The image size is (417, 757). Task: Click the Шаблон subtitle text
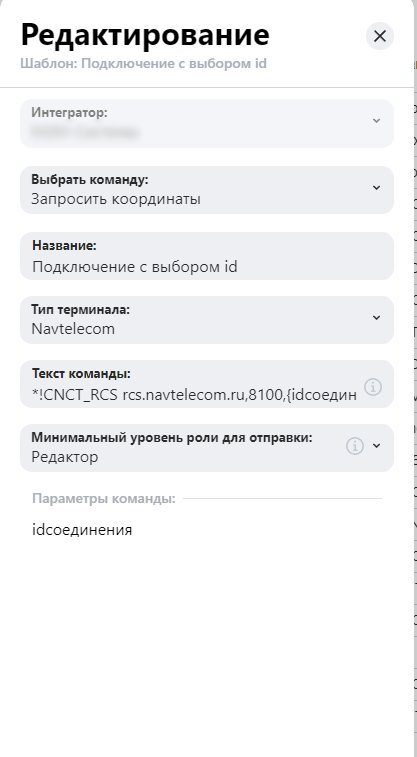(x=143, y=64)
